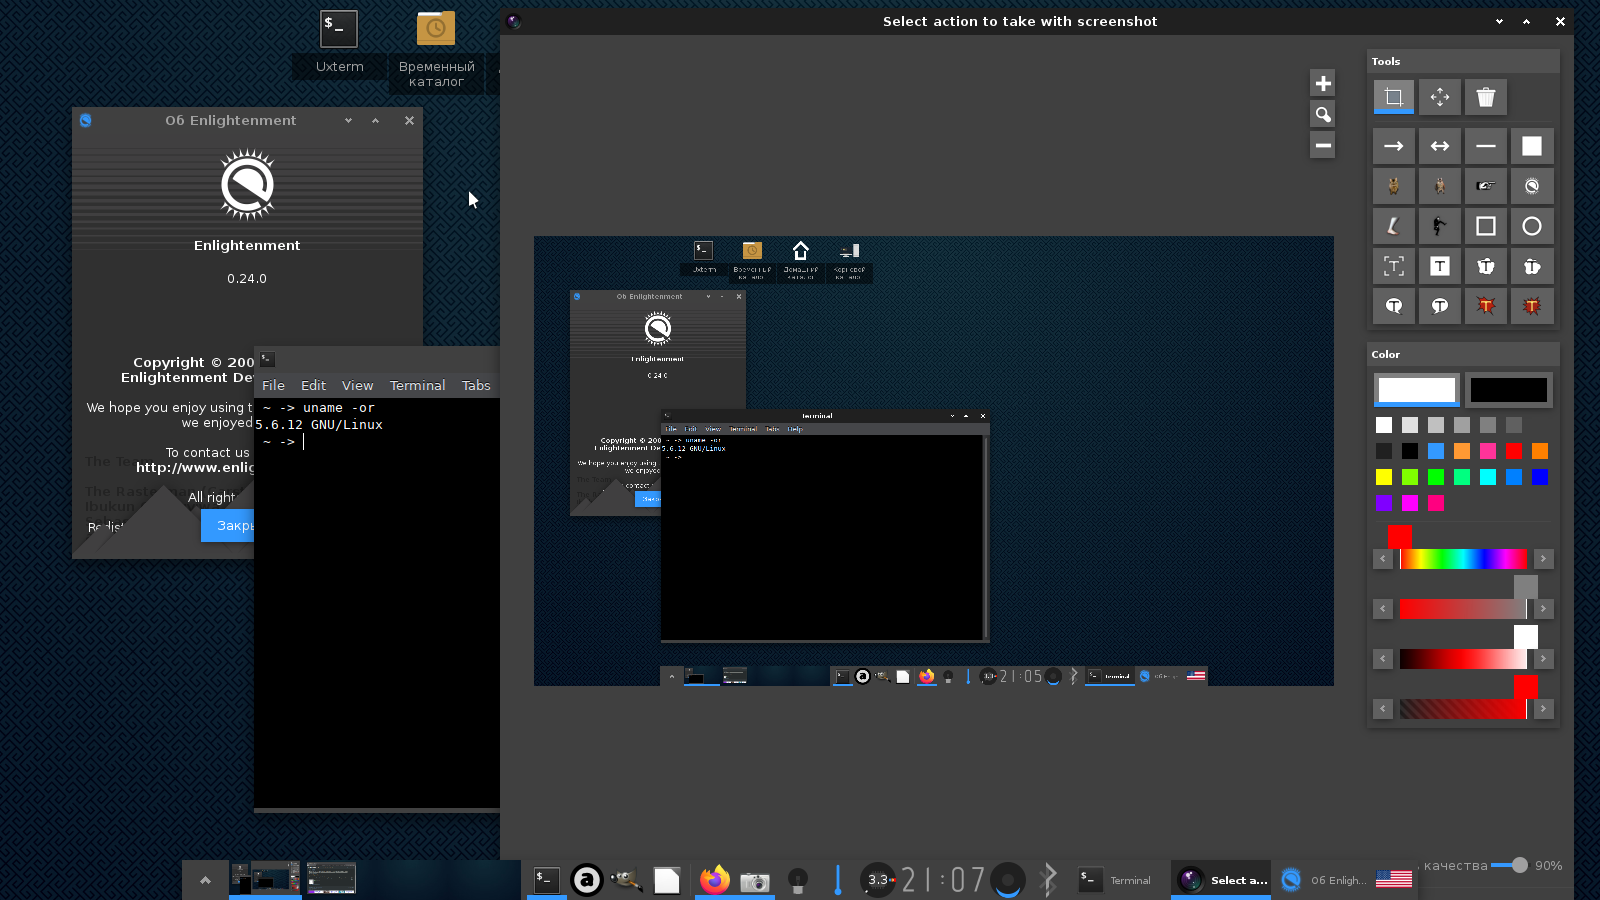This screenshot has width=1600, height=900.
Task: Click the black-to-white value slider
Action: (x=1463, y=659)
